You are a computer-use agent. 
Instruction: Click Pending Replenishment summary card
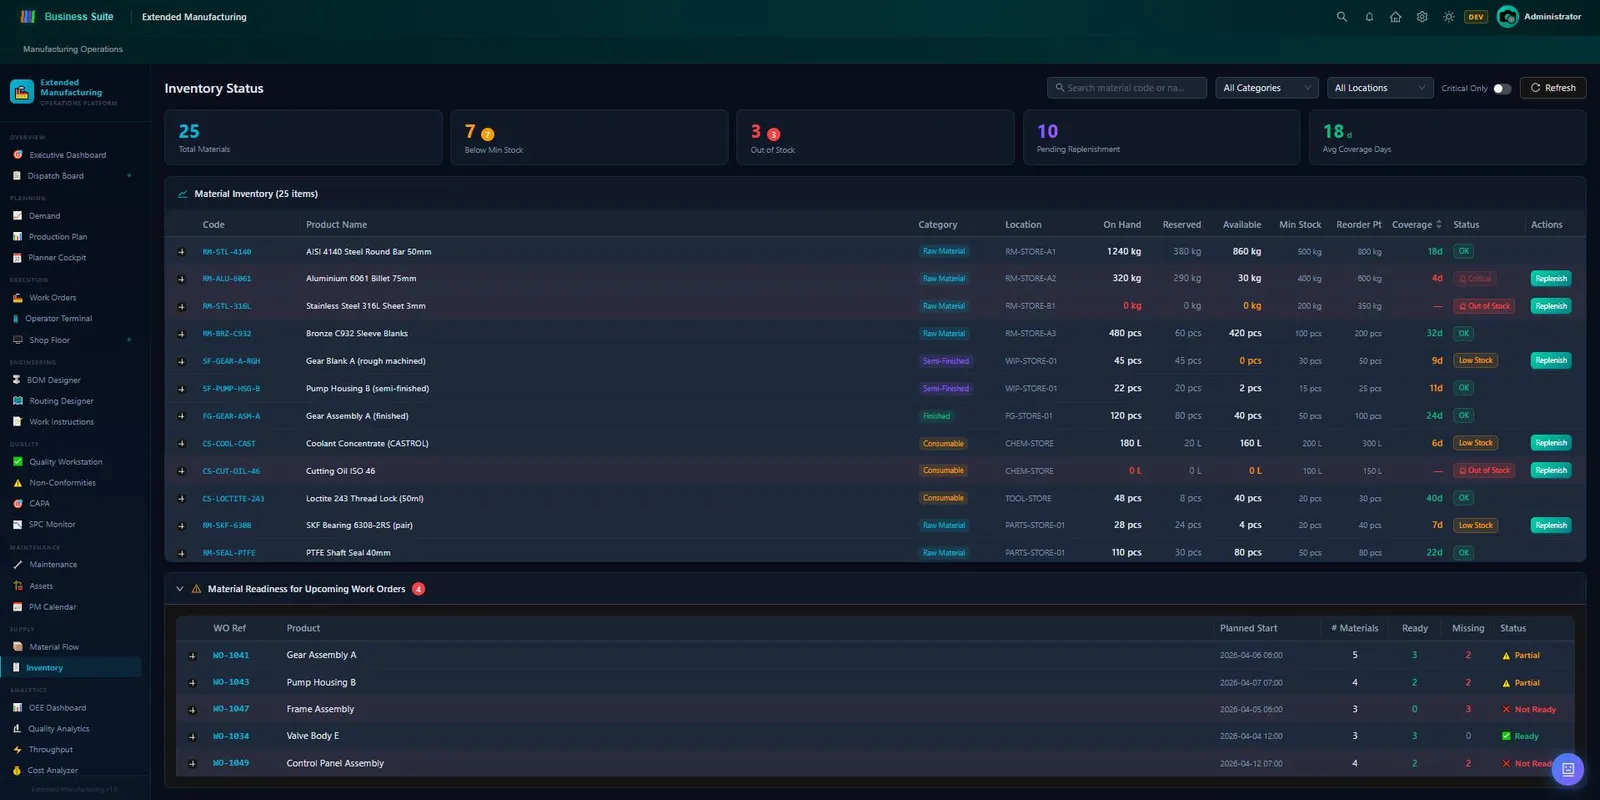point(1161,138)
